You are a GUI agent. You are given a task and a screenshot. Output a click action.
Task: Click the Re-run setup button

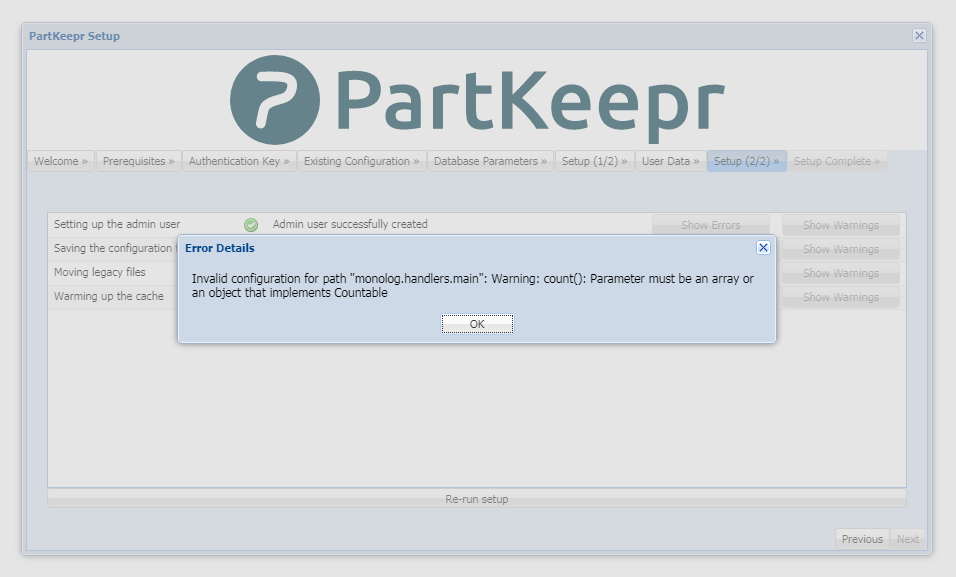click(477, 499)
